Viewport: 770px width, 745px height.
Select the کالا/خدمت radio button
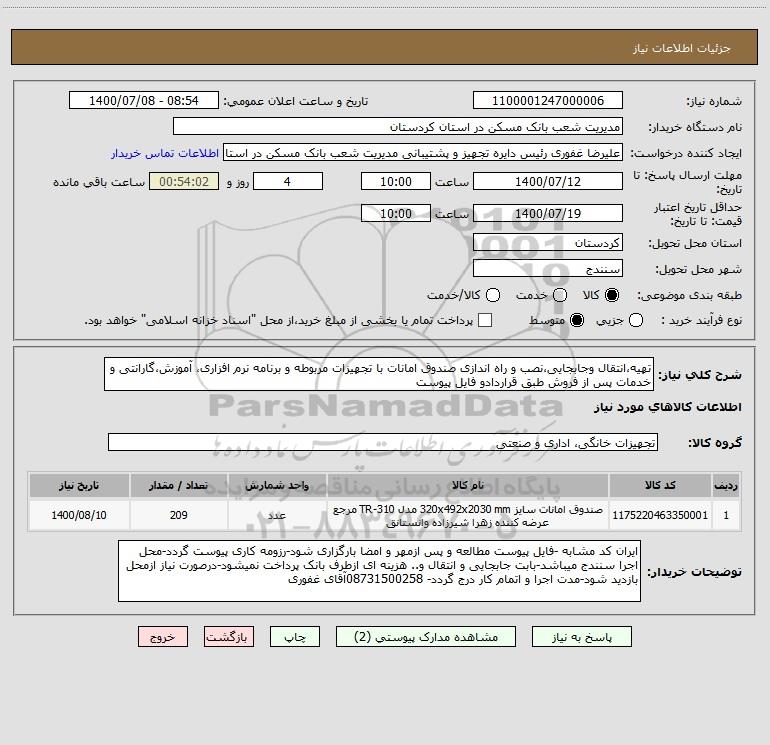coord(493,295)
